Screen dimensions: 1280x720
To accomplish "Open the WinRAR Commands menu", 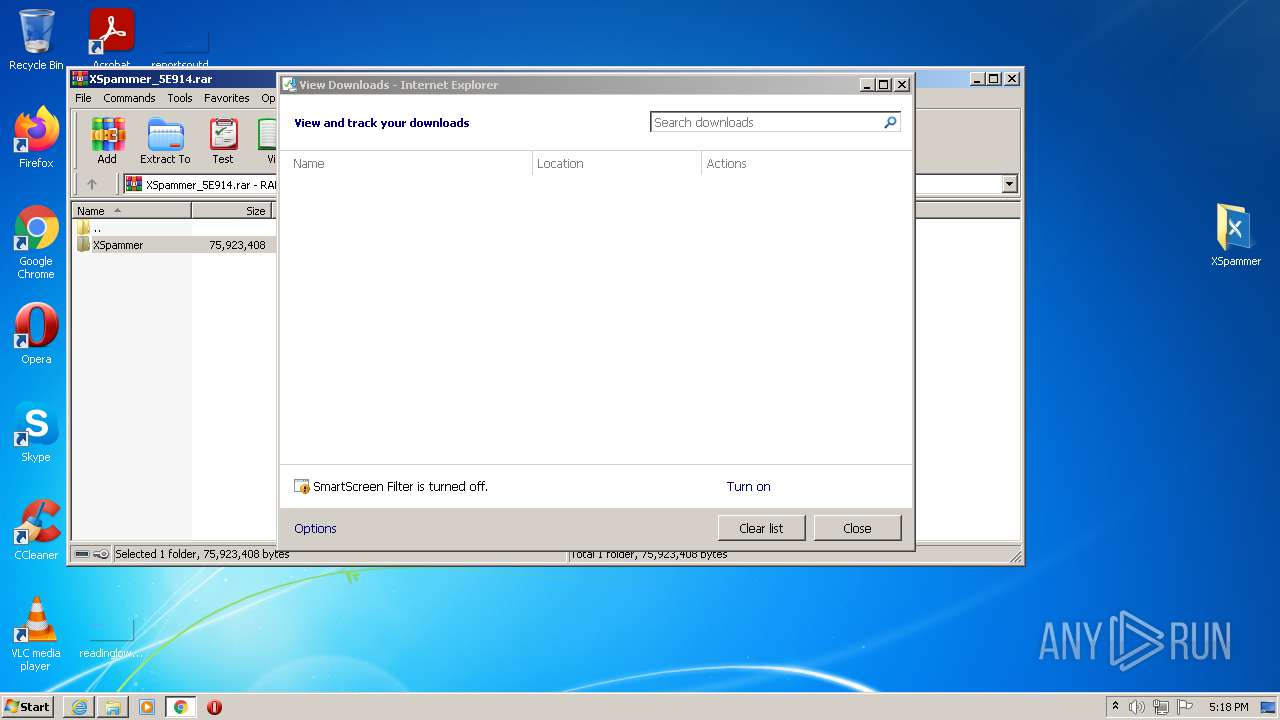I will (129, 98).
